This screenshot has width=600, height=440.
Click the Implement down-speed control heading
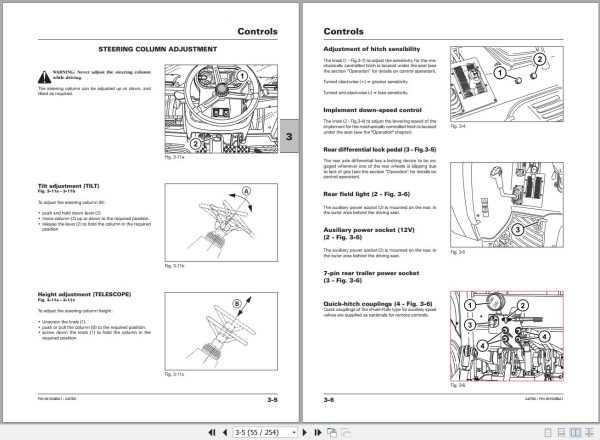(372, 110)
